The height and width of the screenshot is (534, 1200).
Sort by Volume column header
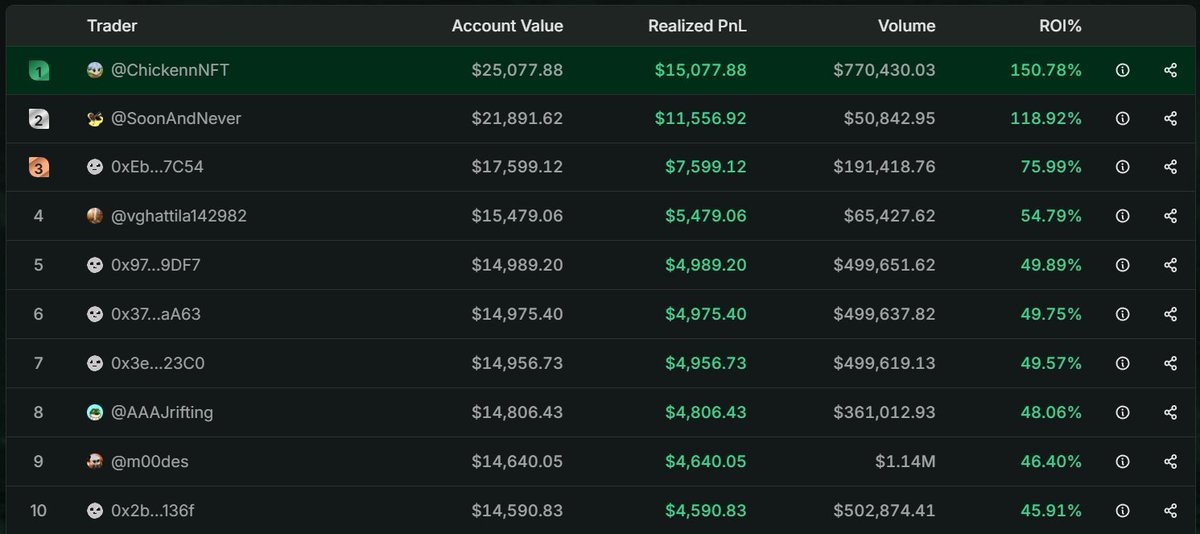(906, 26)
